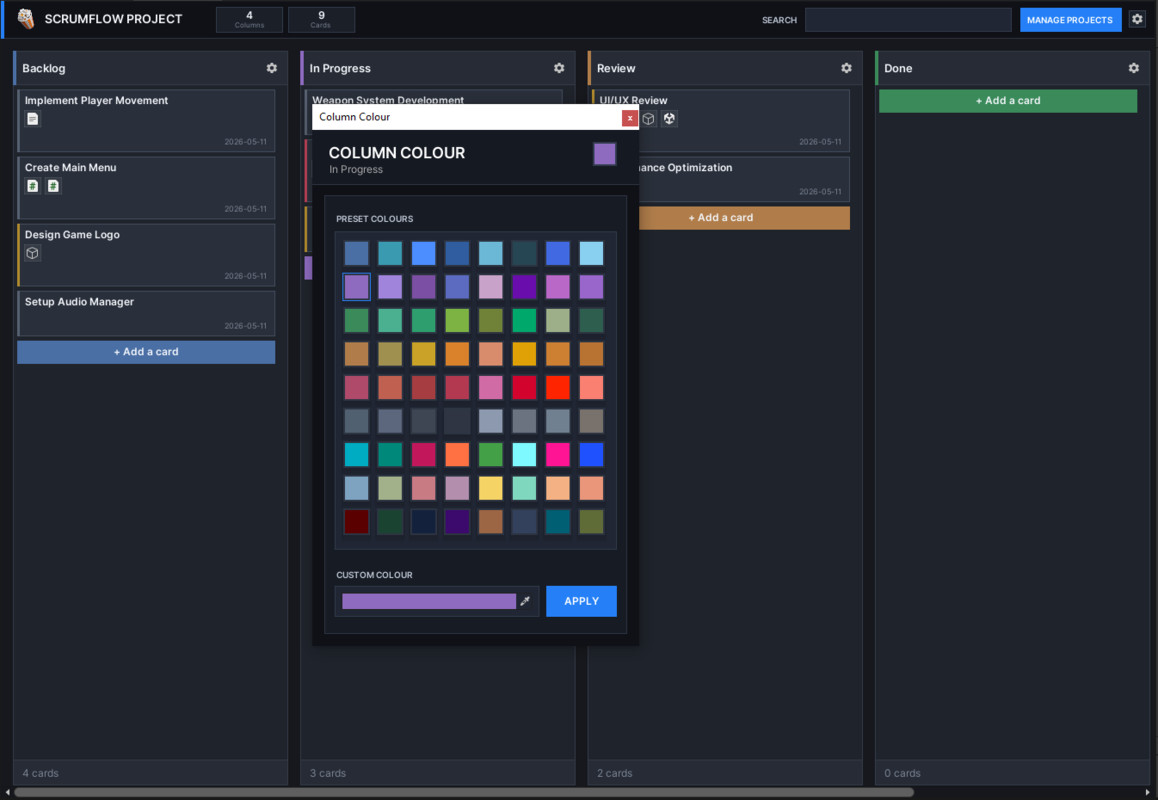1158x800 pixels.
Task: Open the Design Game Logo card title
Action: tap(72, 235)
